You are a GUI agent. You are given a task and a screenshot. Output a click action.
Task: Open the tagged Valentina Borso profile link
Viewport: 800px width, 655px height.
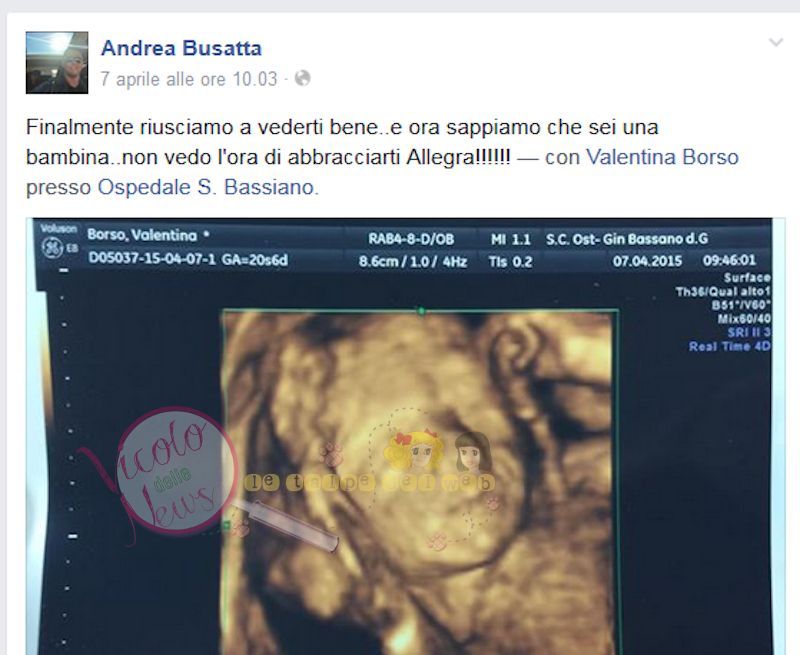662,157
